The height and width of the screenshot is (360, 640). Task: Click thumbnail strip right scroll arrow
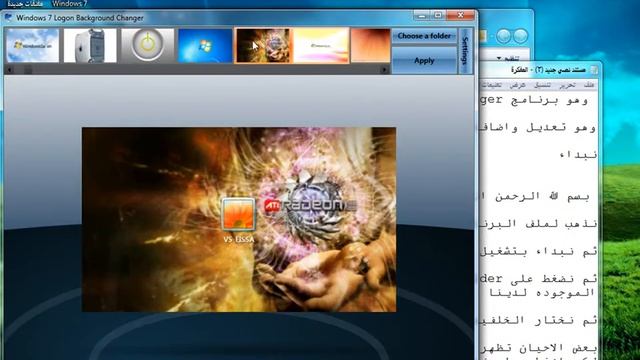[x=384, y=70]
